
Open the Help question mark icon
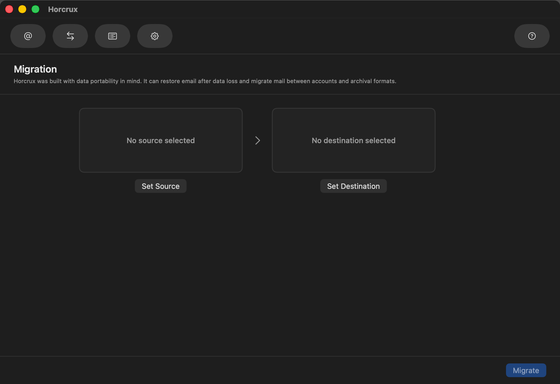532,36
